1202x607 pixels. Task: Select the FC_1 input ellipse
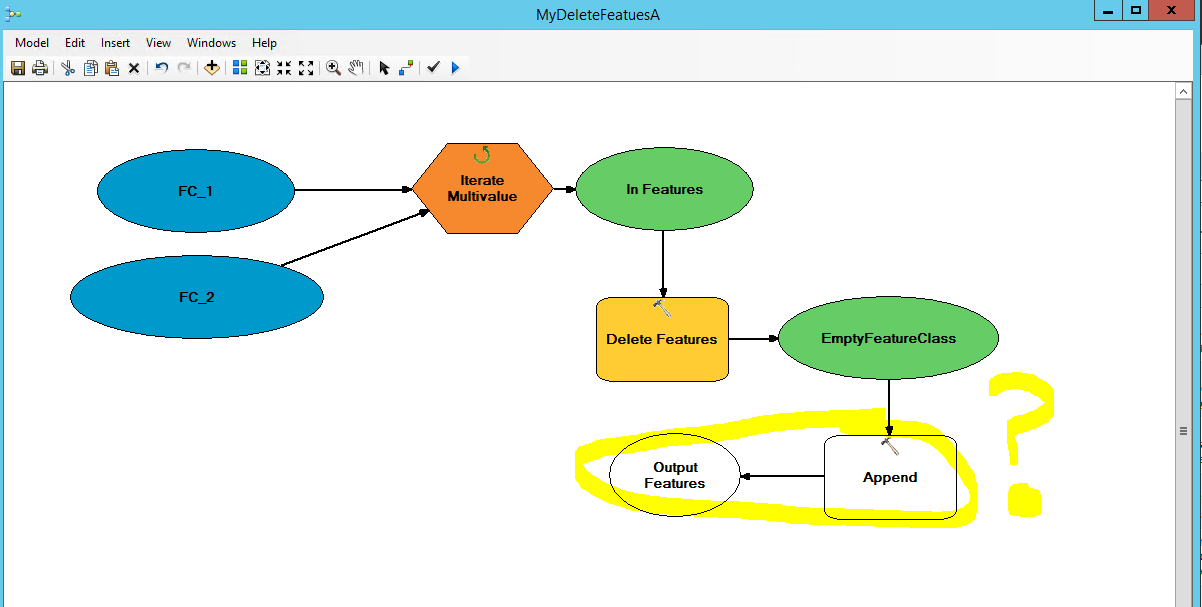tap(196, 190)
